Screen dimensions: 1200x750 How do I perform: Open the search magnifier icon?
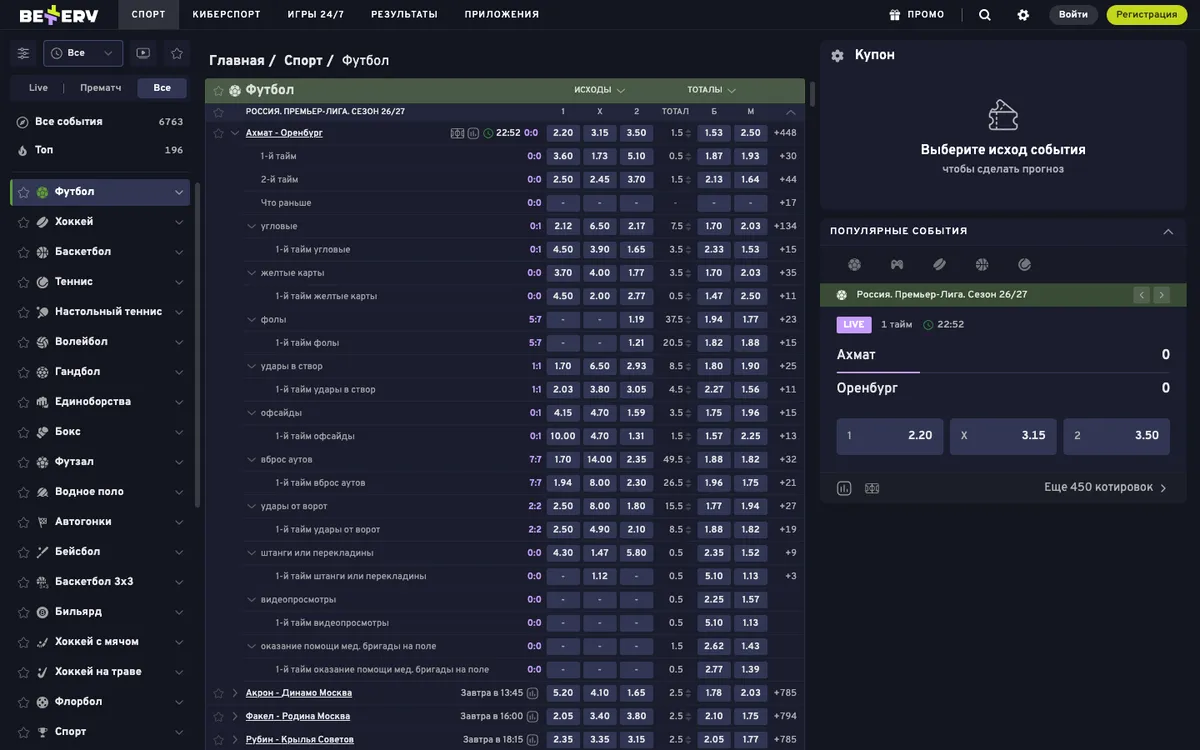(x=985, y=15)
